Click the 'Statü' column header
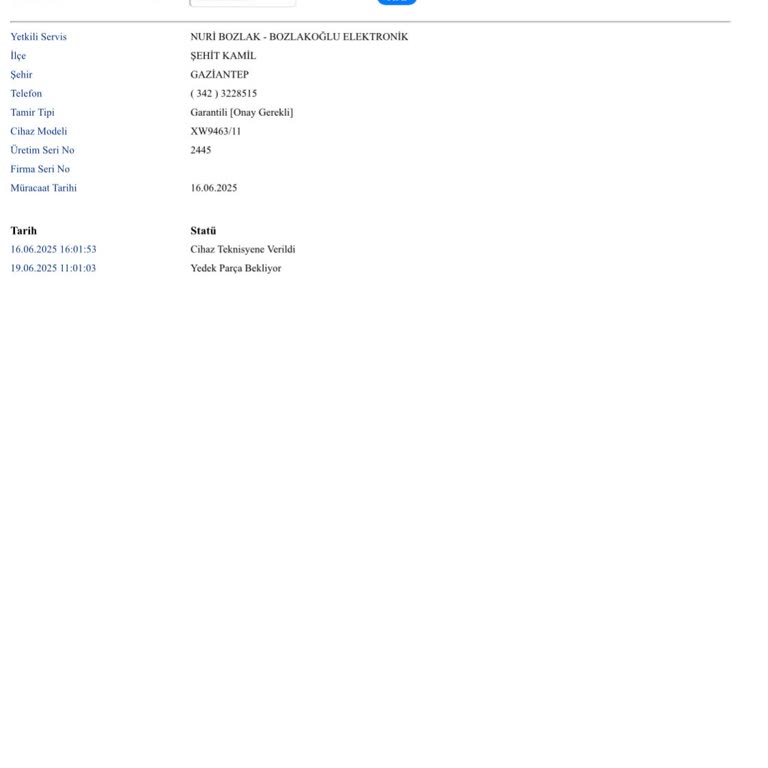This screenshot has height=768, width=768. pos(203,231)
